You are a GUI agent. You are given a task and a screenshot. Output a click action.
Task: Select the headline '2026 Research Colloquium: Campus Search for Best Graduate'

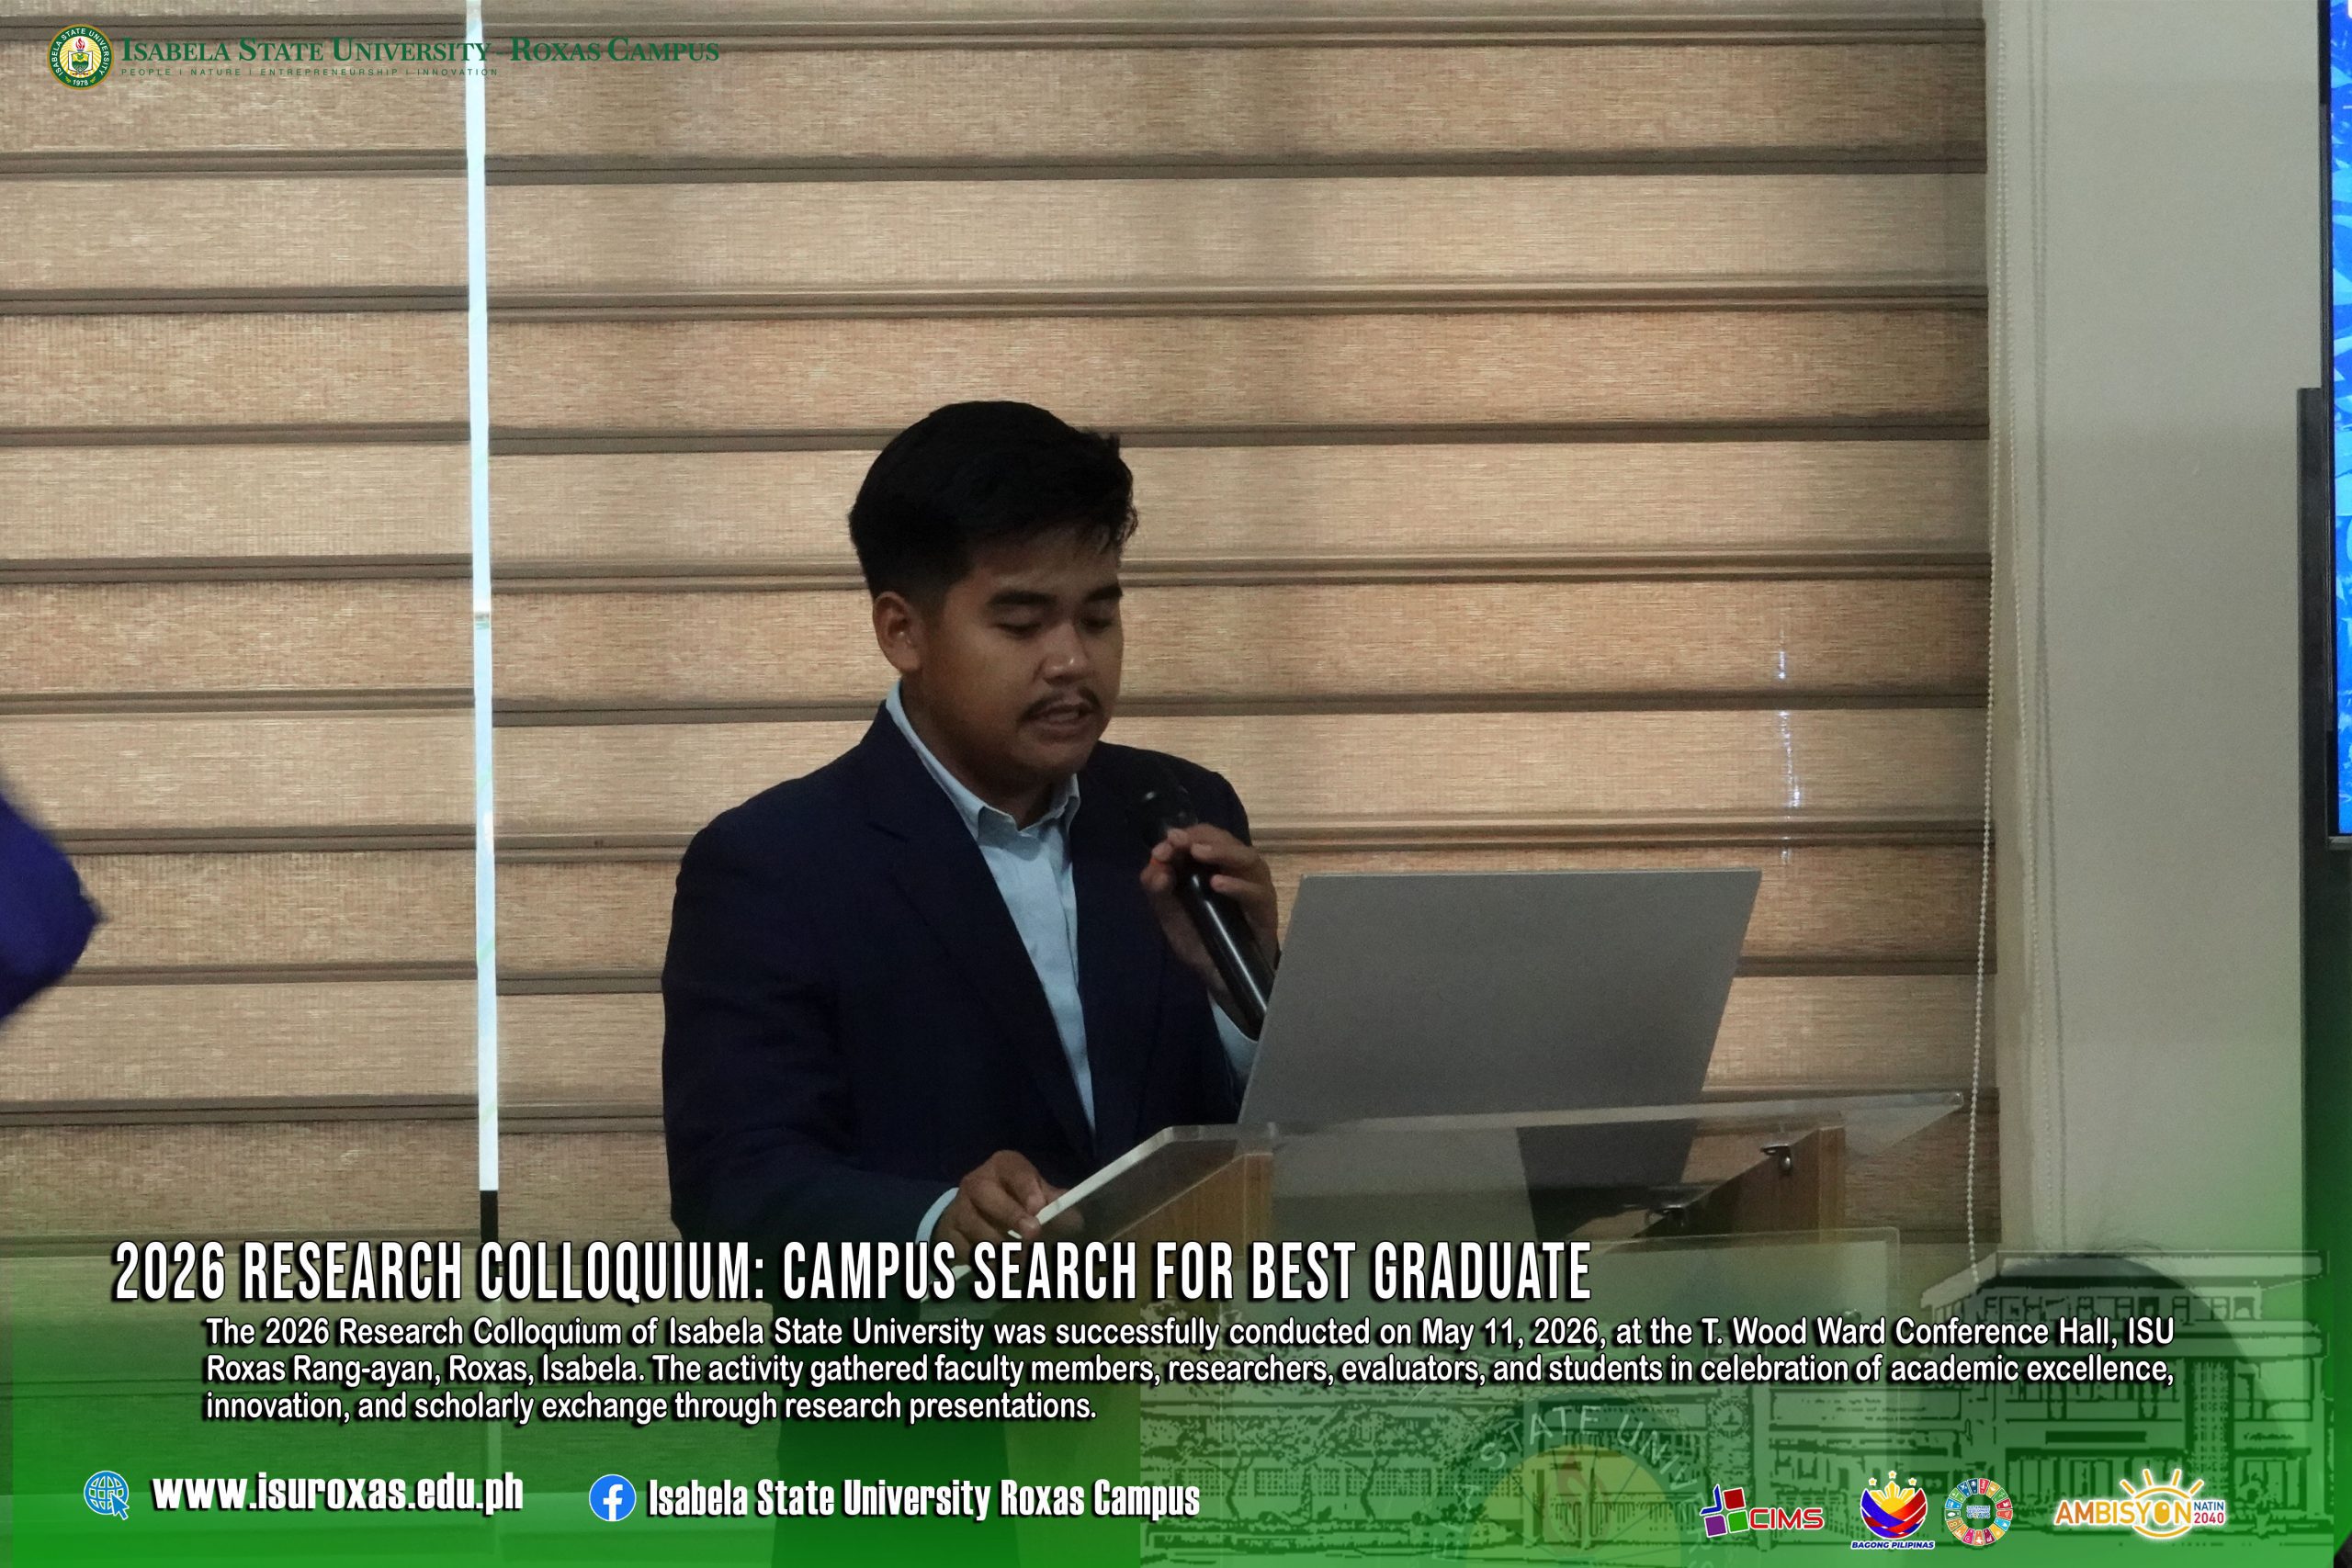coord(852,1272)
